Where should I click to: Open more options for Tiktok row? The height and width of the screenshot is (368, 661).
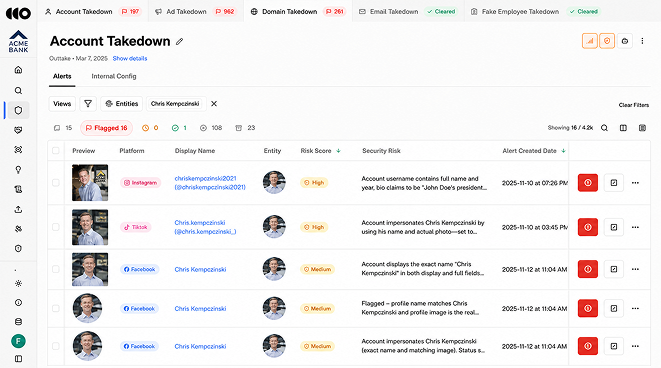(635, 227)
